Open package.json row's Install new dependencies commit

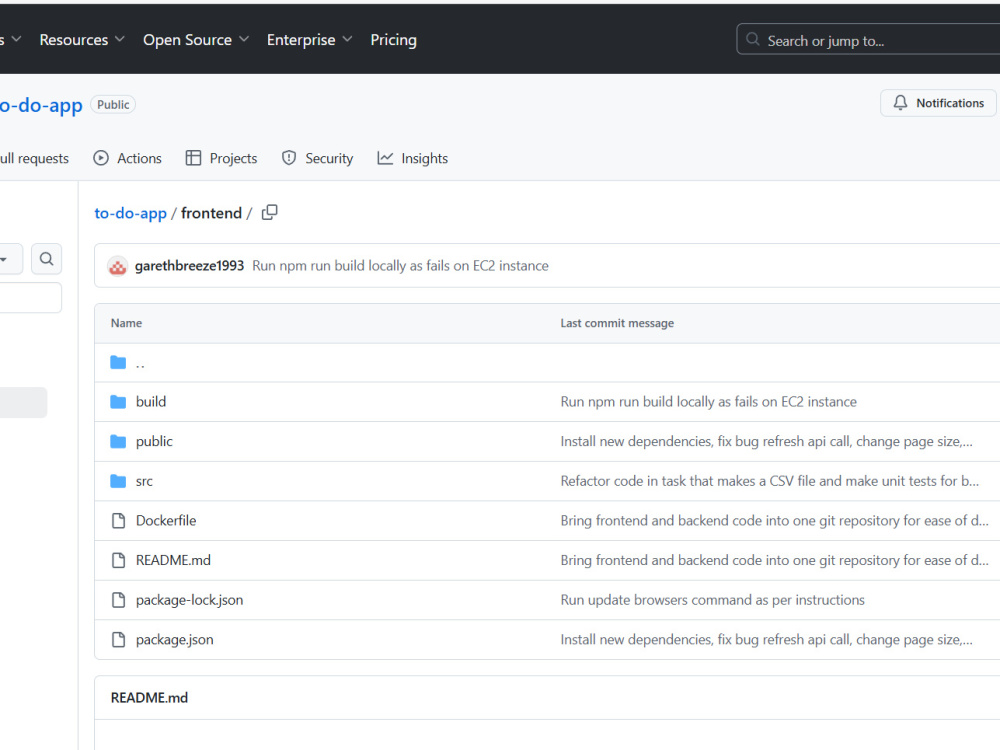[767, 640]
